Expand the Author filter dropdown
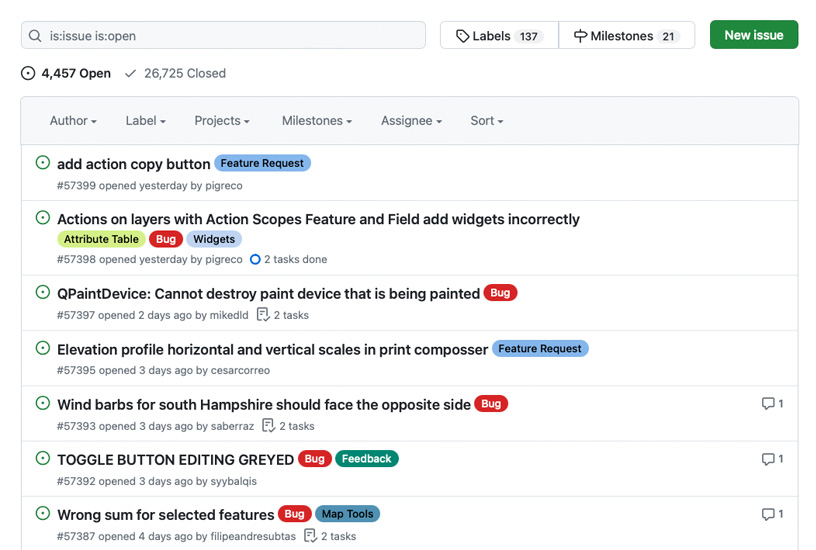Screen dimensions: 816x550 pyautogui.click(x=73, y=121)
